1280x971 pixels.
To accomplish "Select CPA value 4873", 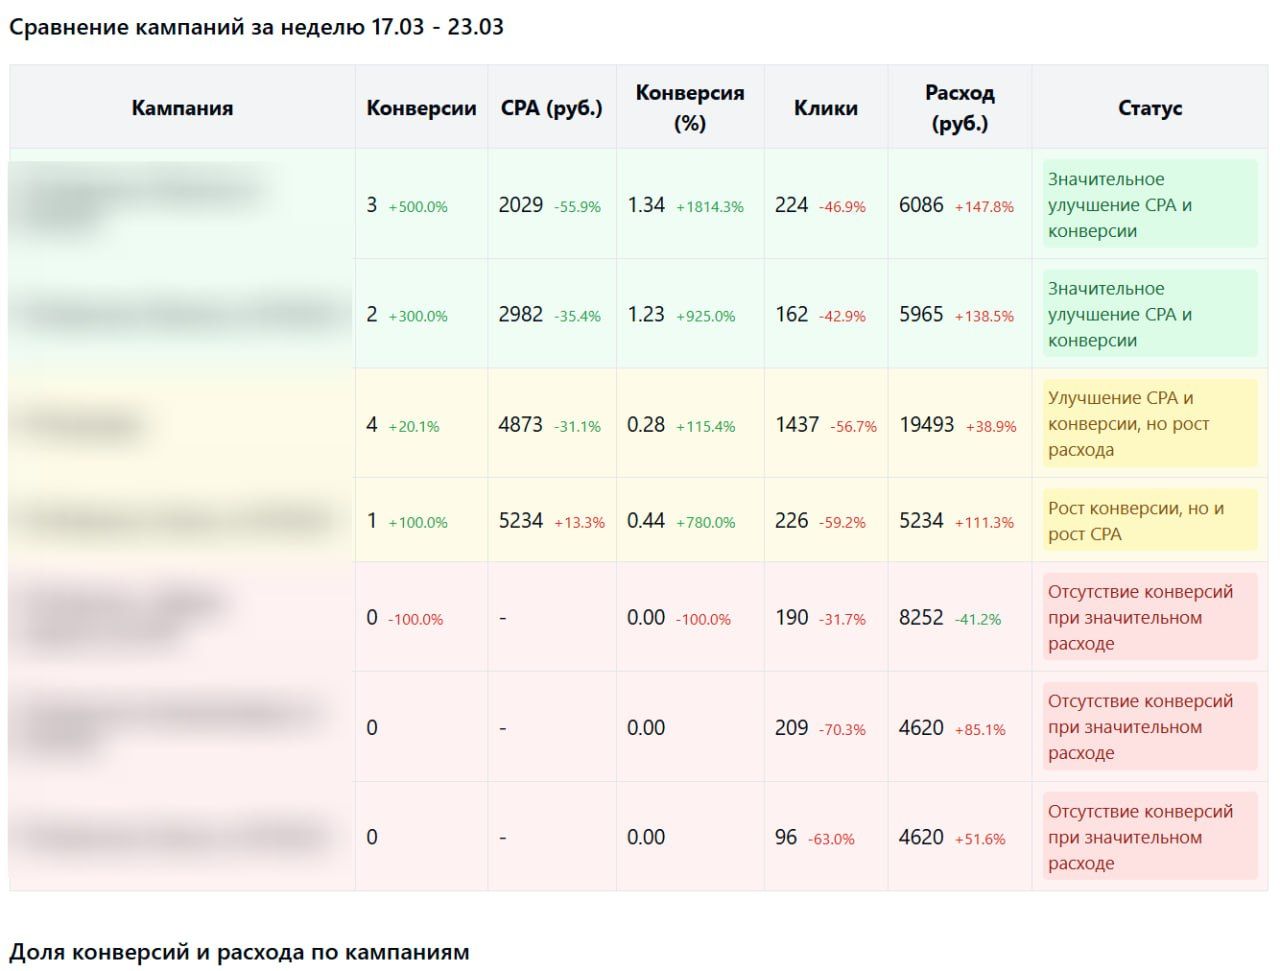I will click(521, 424).
